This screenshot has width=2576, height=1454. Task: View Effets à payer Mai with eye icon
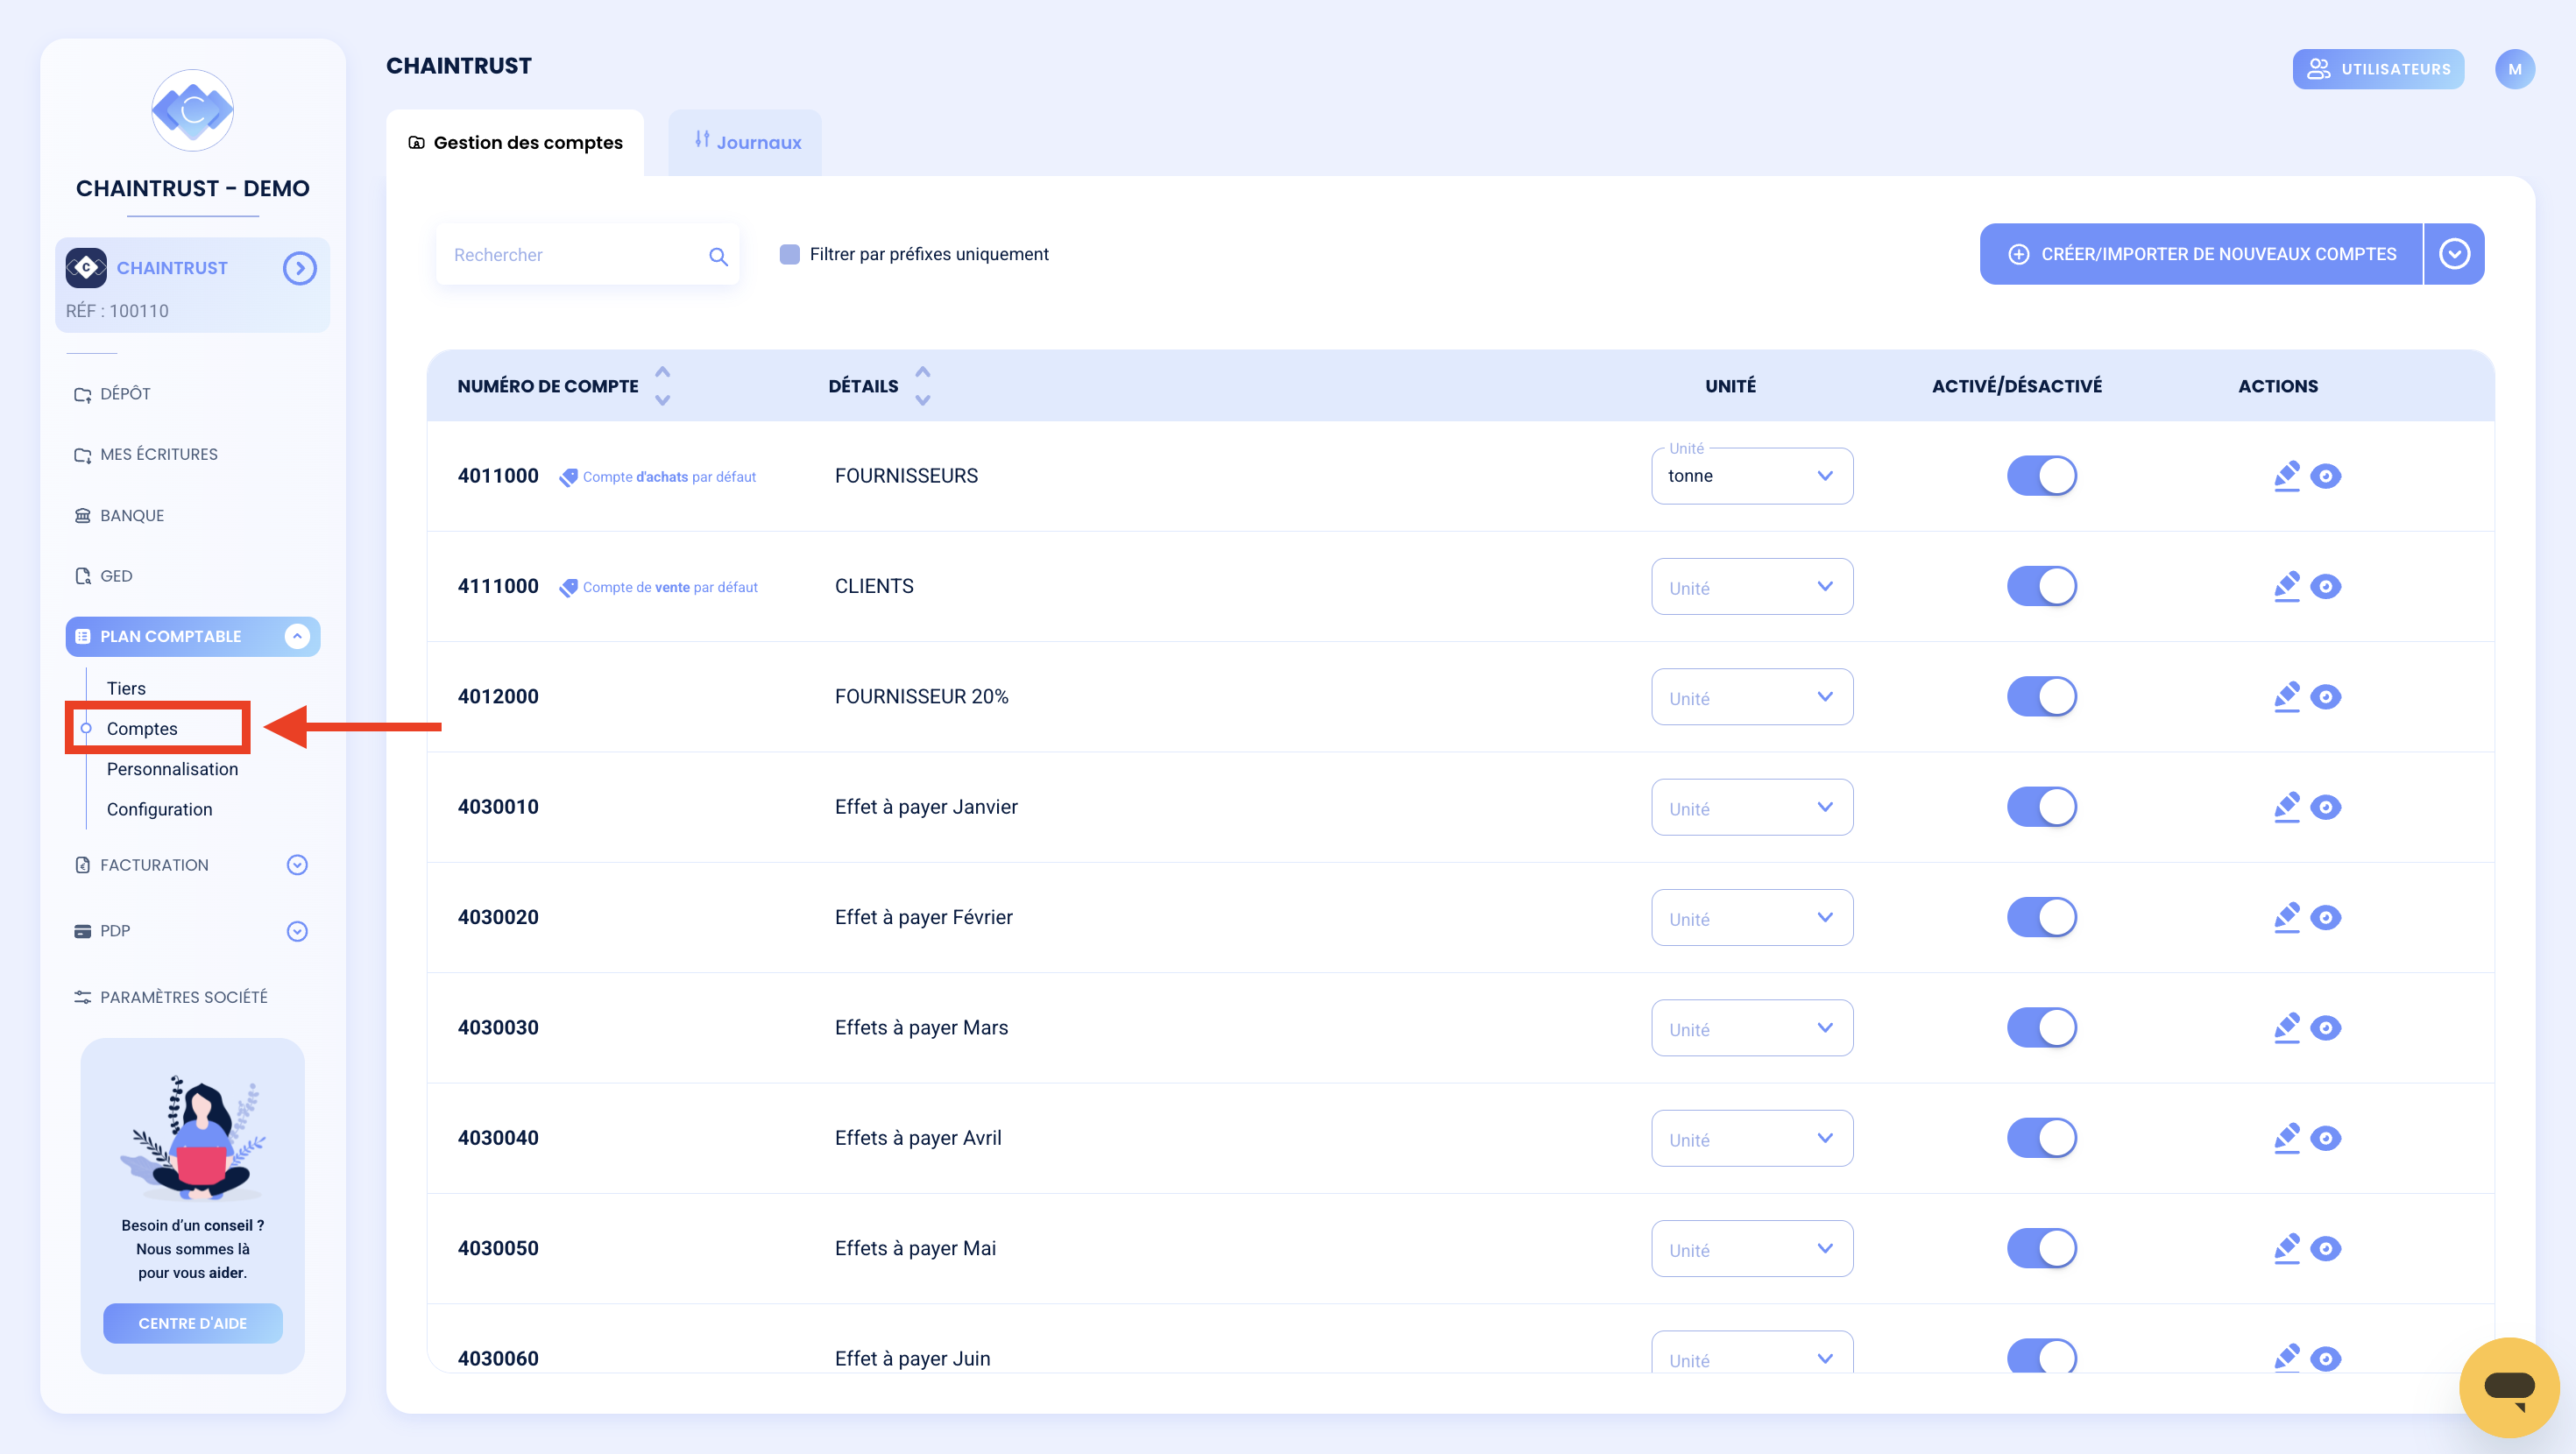2326,1248
